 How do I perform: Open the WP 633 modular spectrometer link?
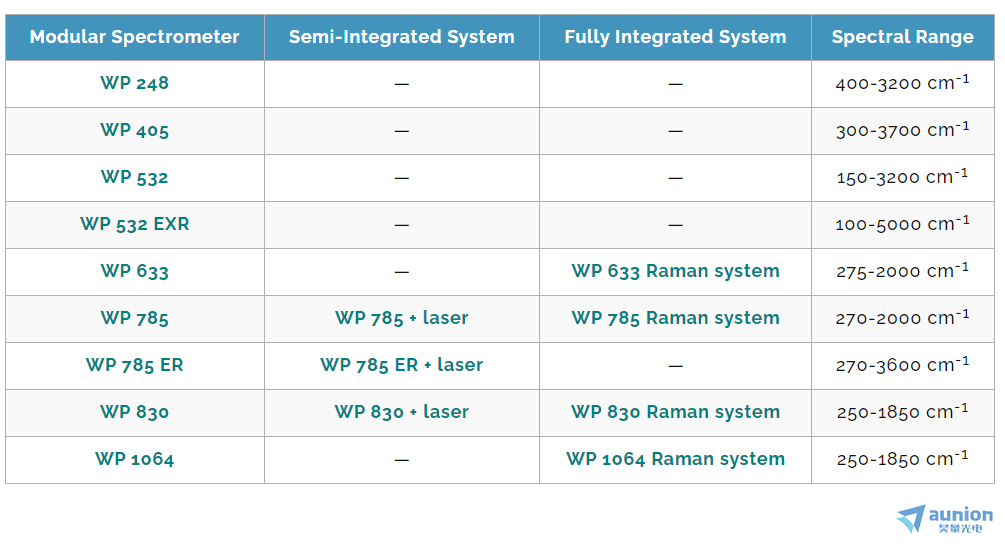point(135,271)
